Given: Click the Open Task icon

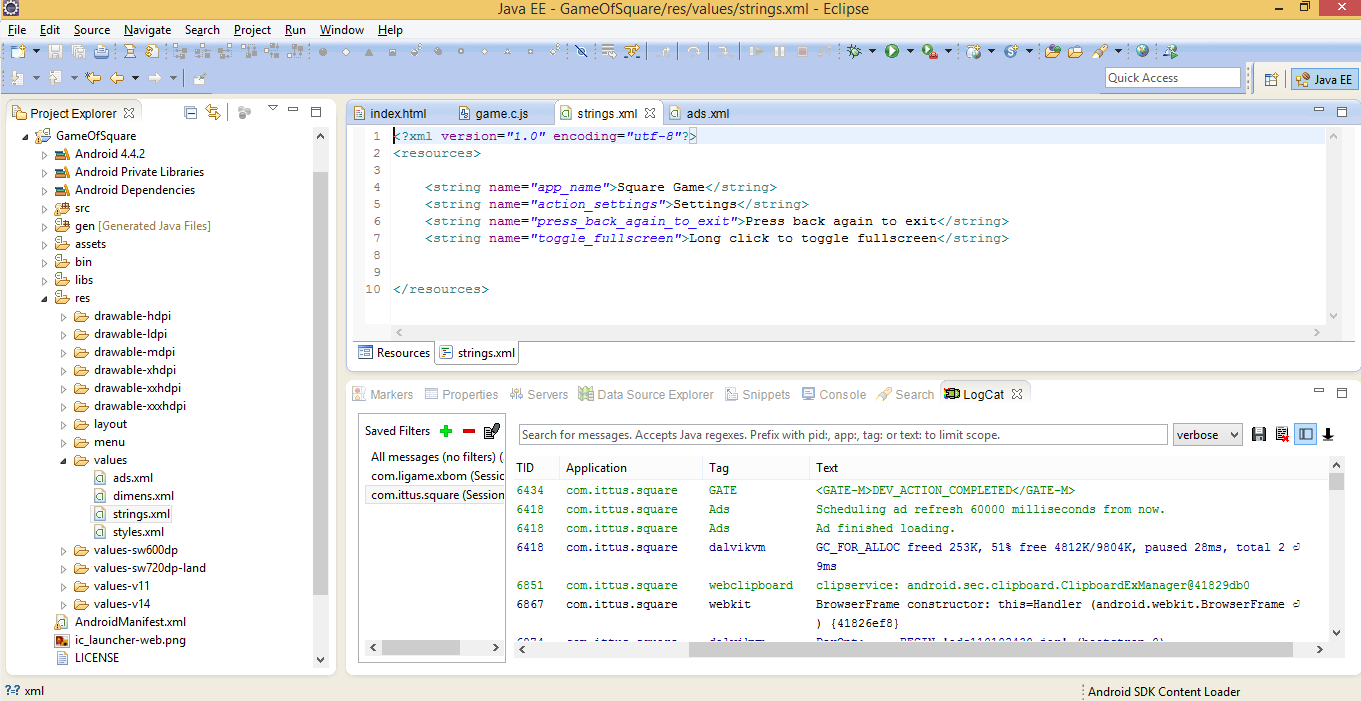Looking at the screenshot, I should click(1075, 51).
